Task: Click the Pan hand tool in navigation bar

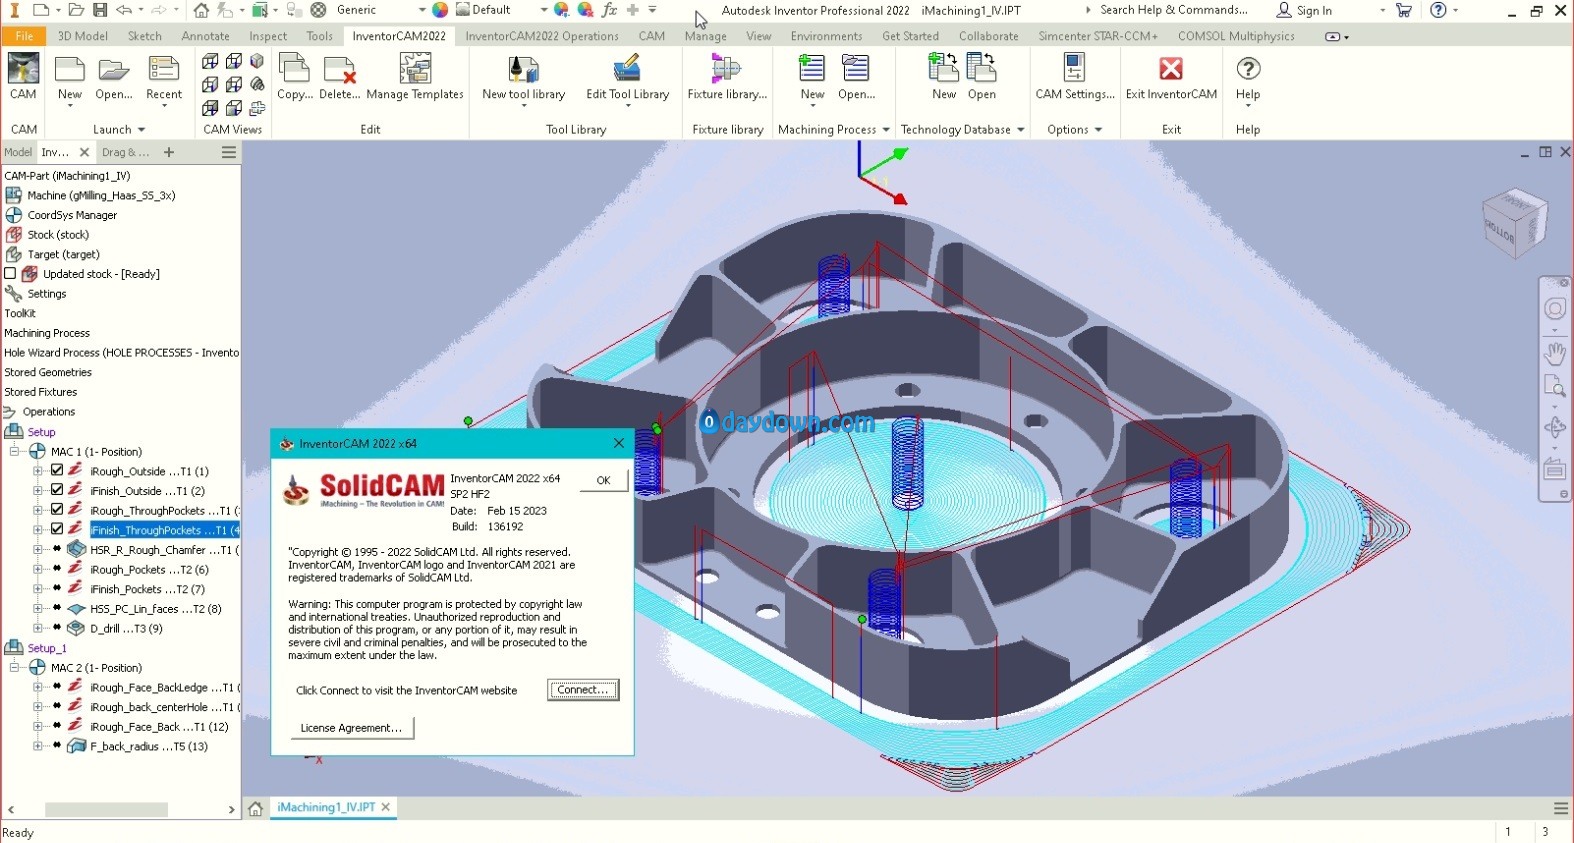Action: point(1554,353)
